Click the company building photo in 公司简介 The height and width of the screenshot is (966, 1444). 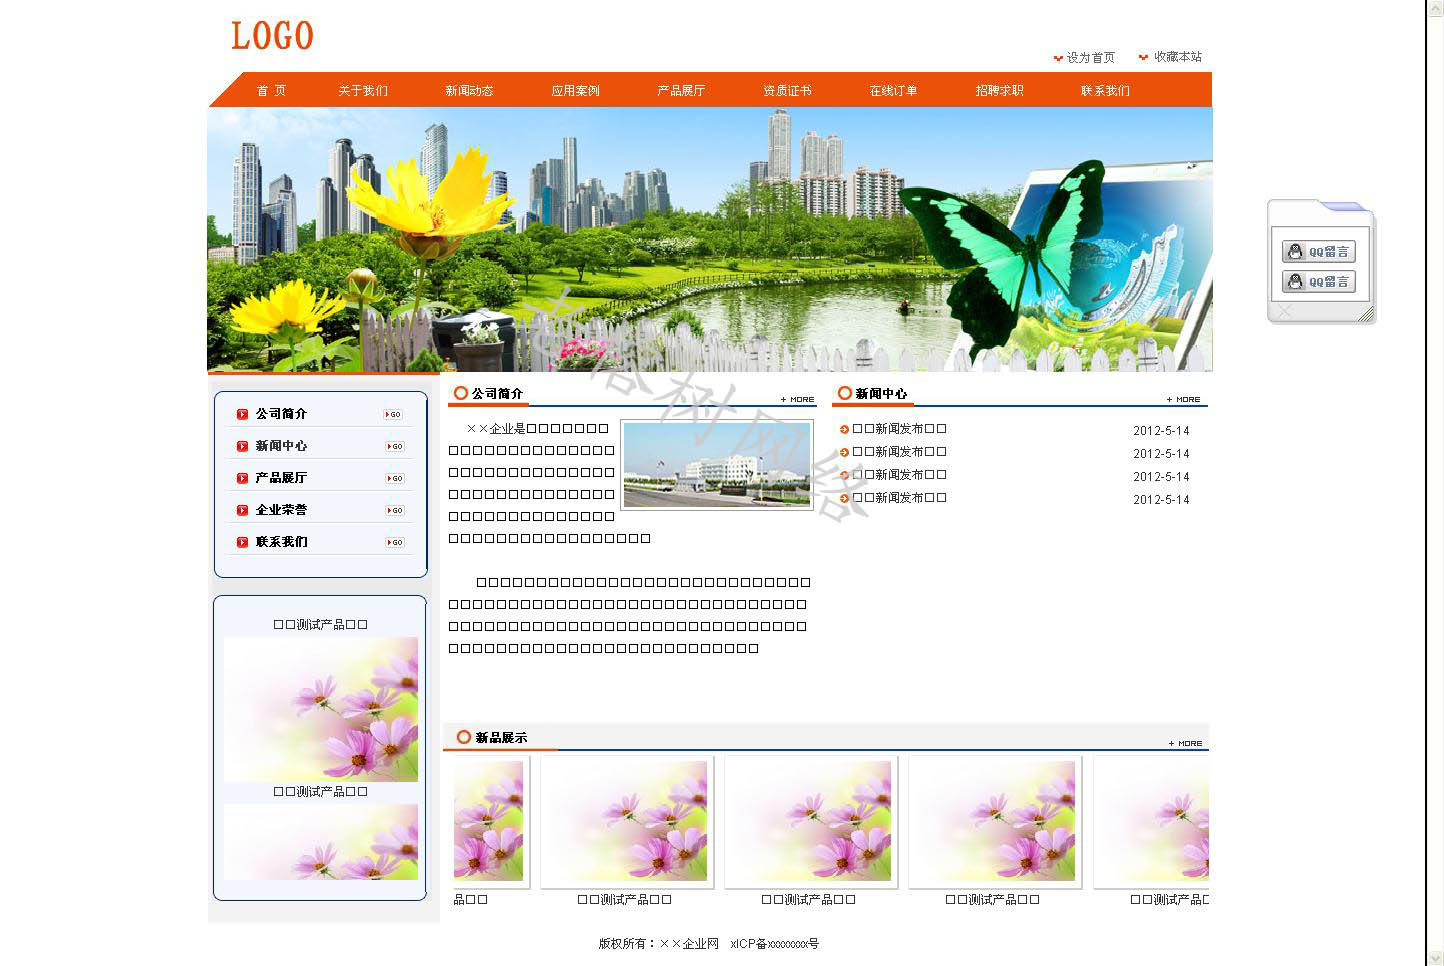tap(717, 465)
